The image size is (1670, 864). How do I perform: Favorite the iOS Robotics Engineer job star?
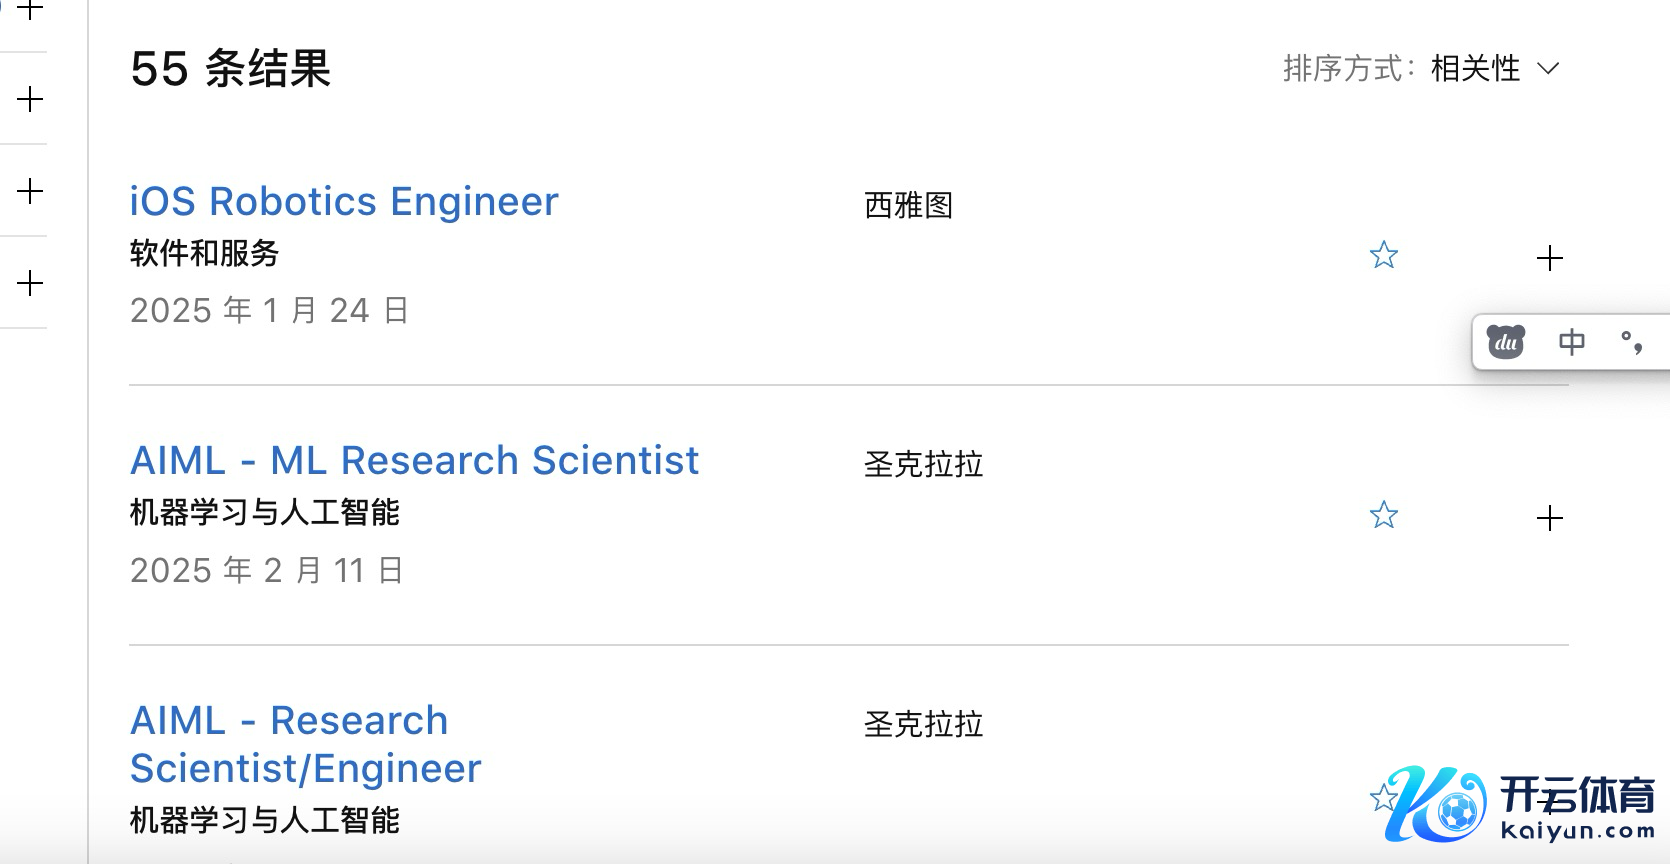pyautogui.click(x=1384, y=256)
